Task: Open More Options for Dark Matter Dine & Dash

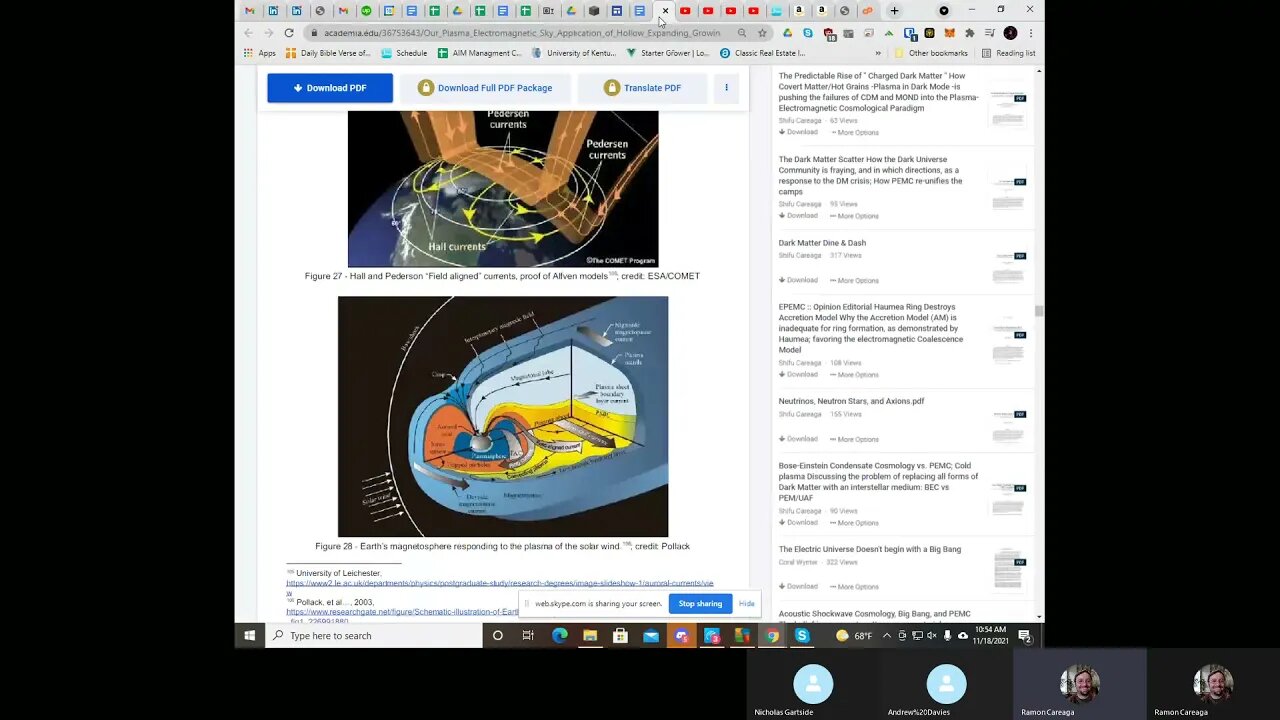Action: pos(854,280)
